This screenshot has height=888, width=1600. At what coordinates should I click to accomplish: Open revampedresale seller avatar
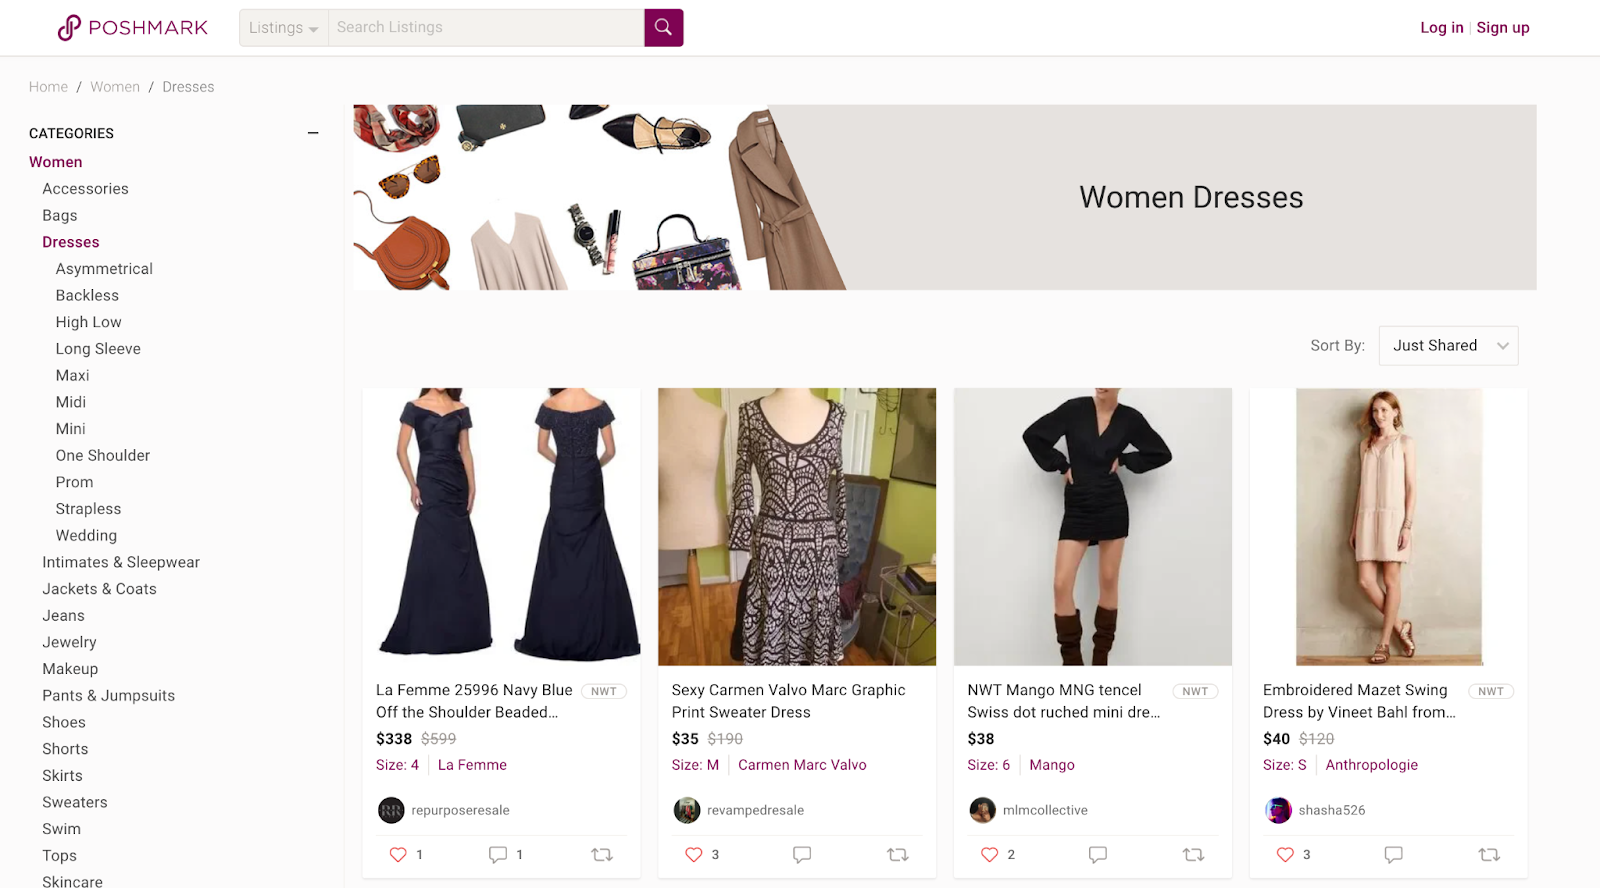point(687,810)
